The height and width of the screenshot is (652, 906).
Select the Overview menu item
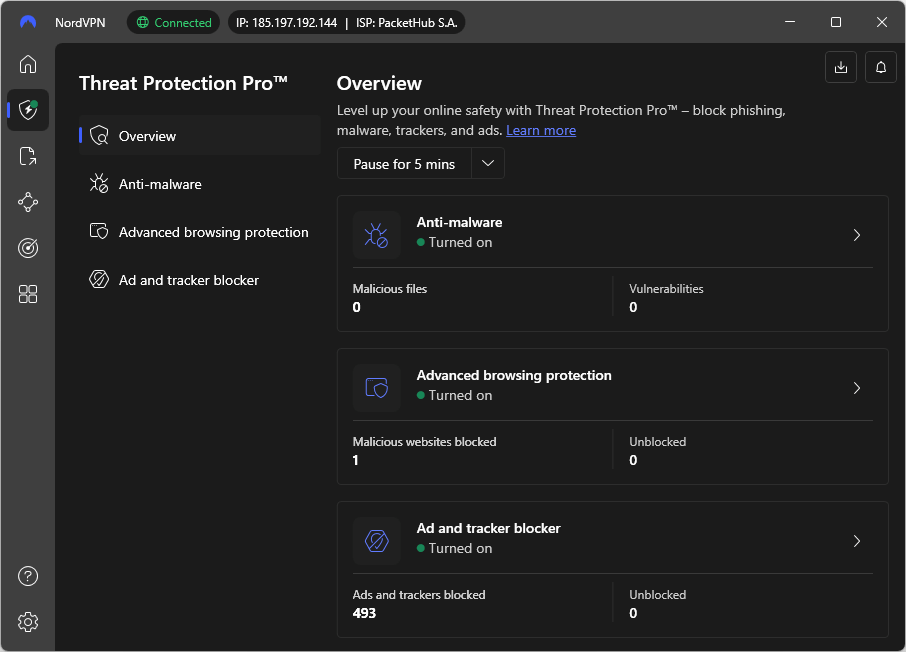point(147,136)
